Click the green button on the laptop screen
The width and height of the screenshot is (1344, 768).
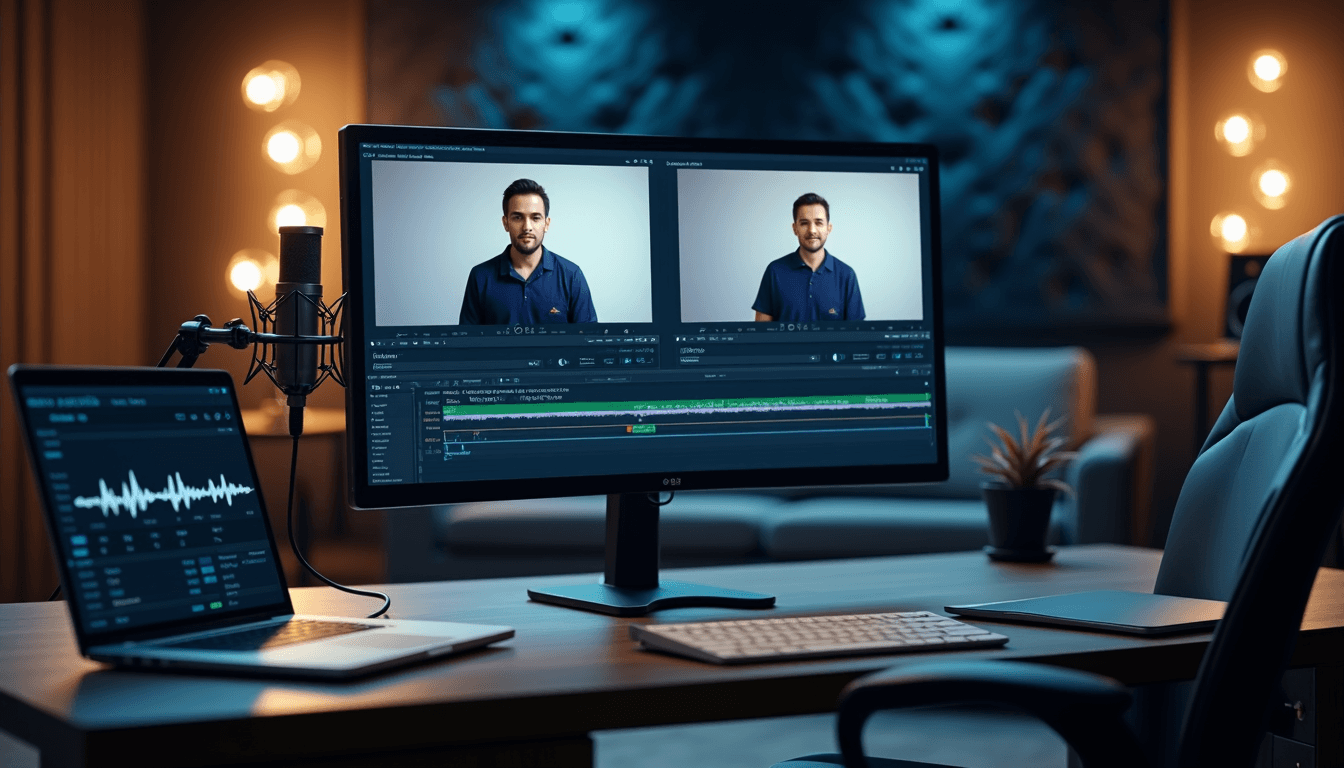pyautogui.click(x=216, y=605)
